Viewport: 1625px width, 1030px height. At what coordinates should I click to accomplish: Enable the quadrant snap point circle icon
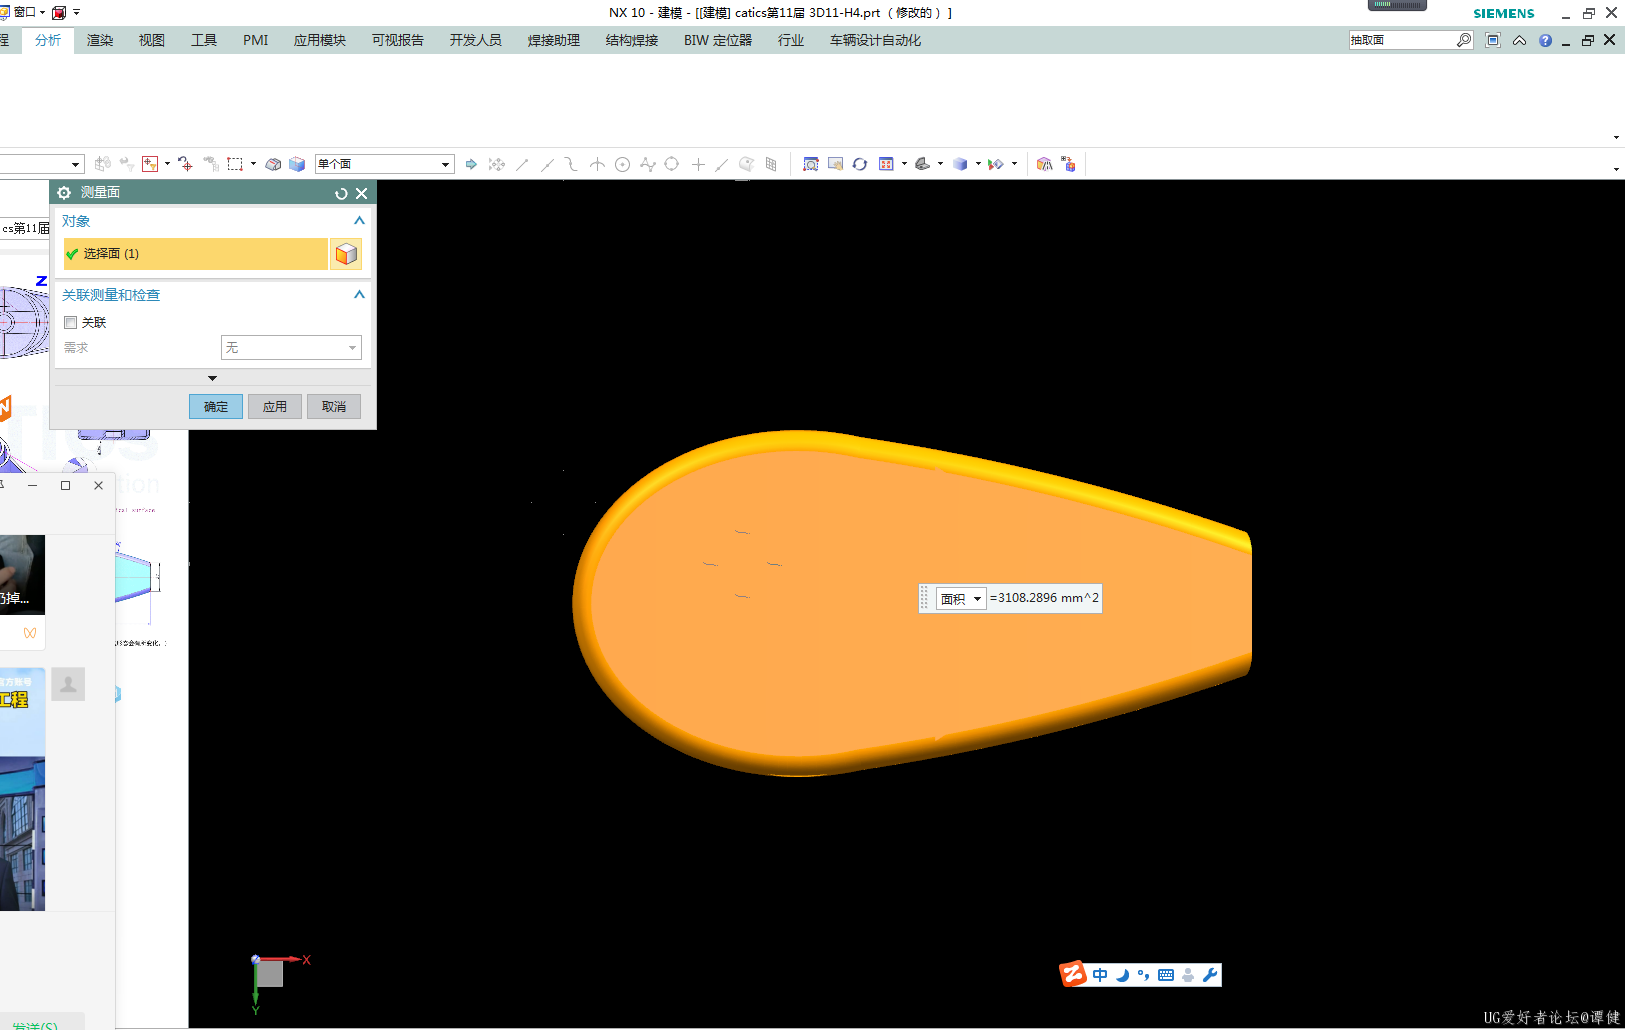[672, 164]
